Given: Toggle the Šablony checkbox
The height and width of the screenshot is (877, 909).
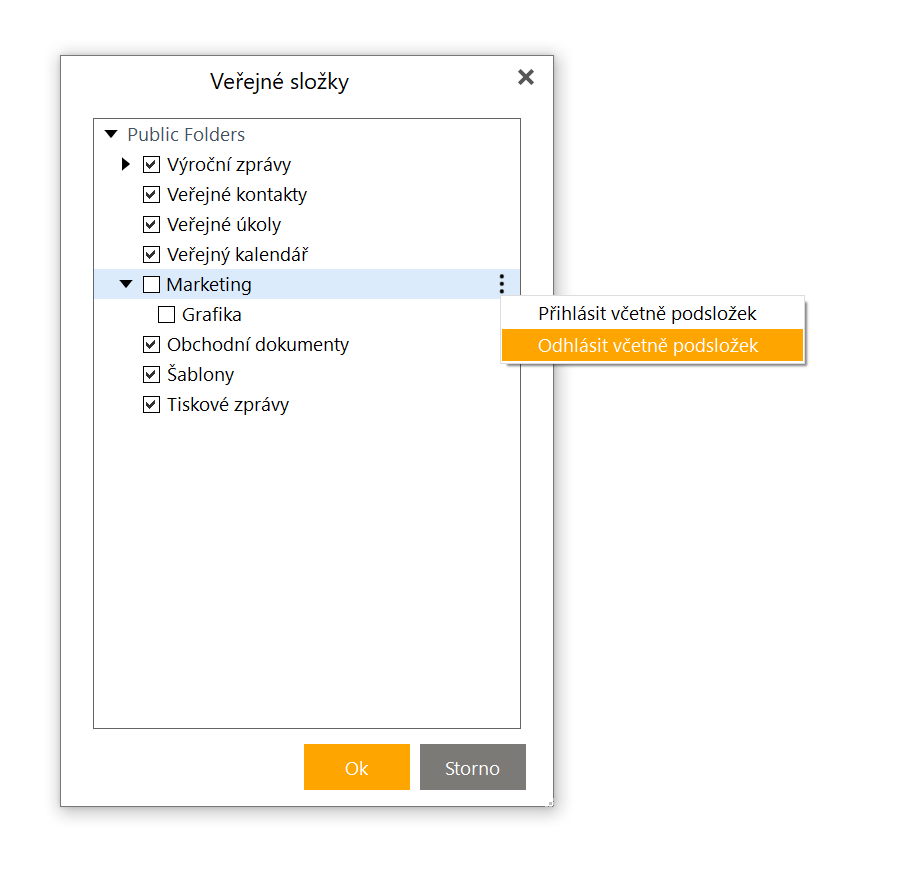Looking at the screenshot, I should pyautogui.click(x=151, y=374).
